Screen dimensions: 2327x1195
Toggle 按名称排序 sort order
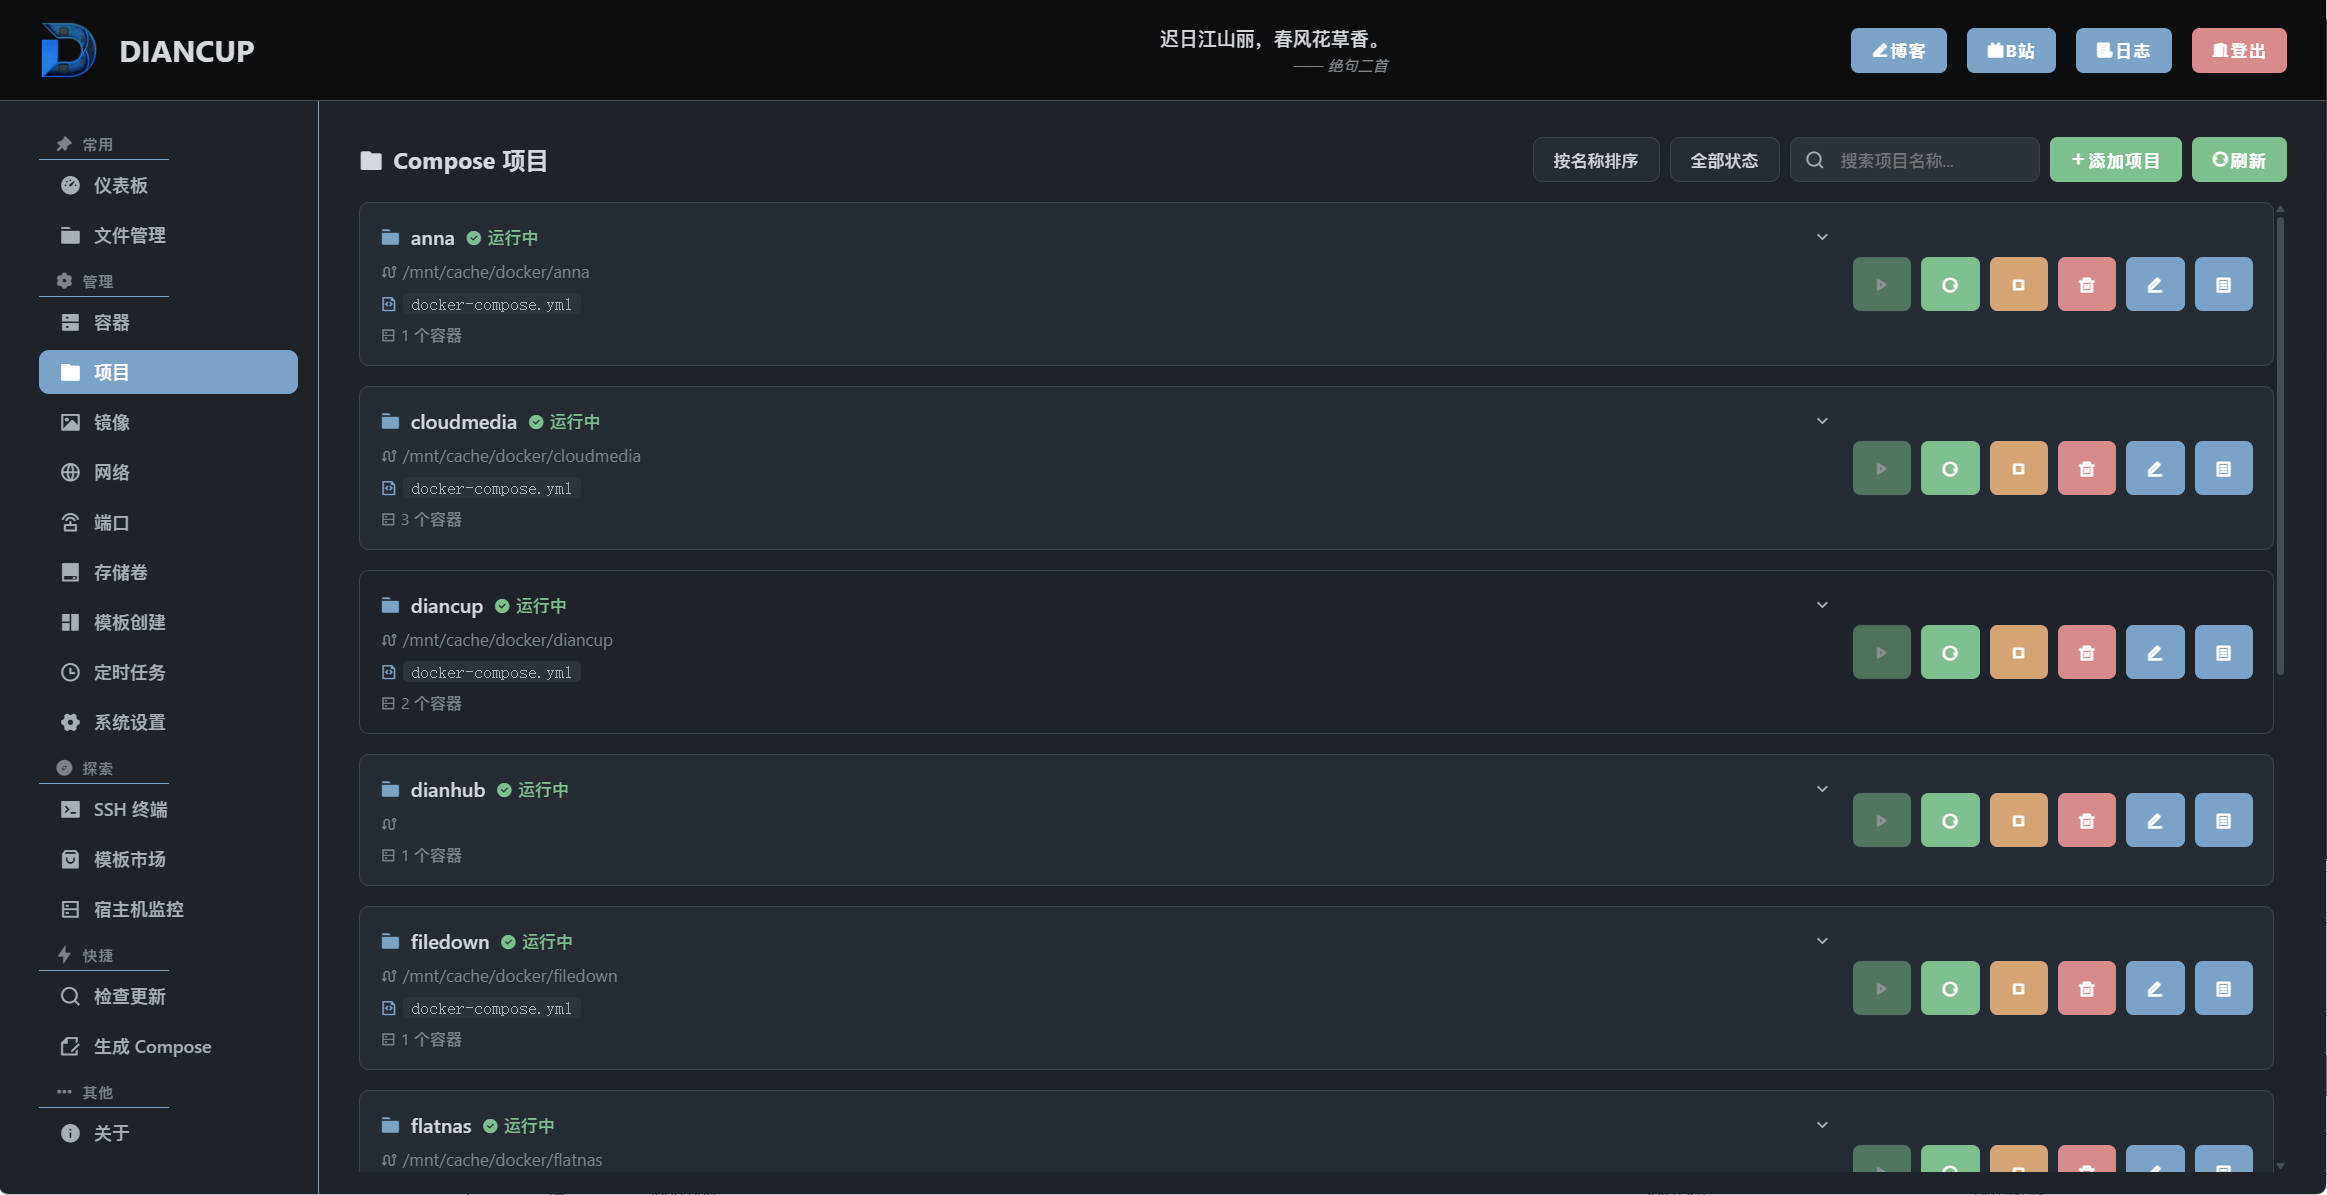pyautogui.click(x=1595, y=161)
